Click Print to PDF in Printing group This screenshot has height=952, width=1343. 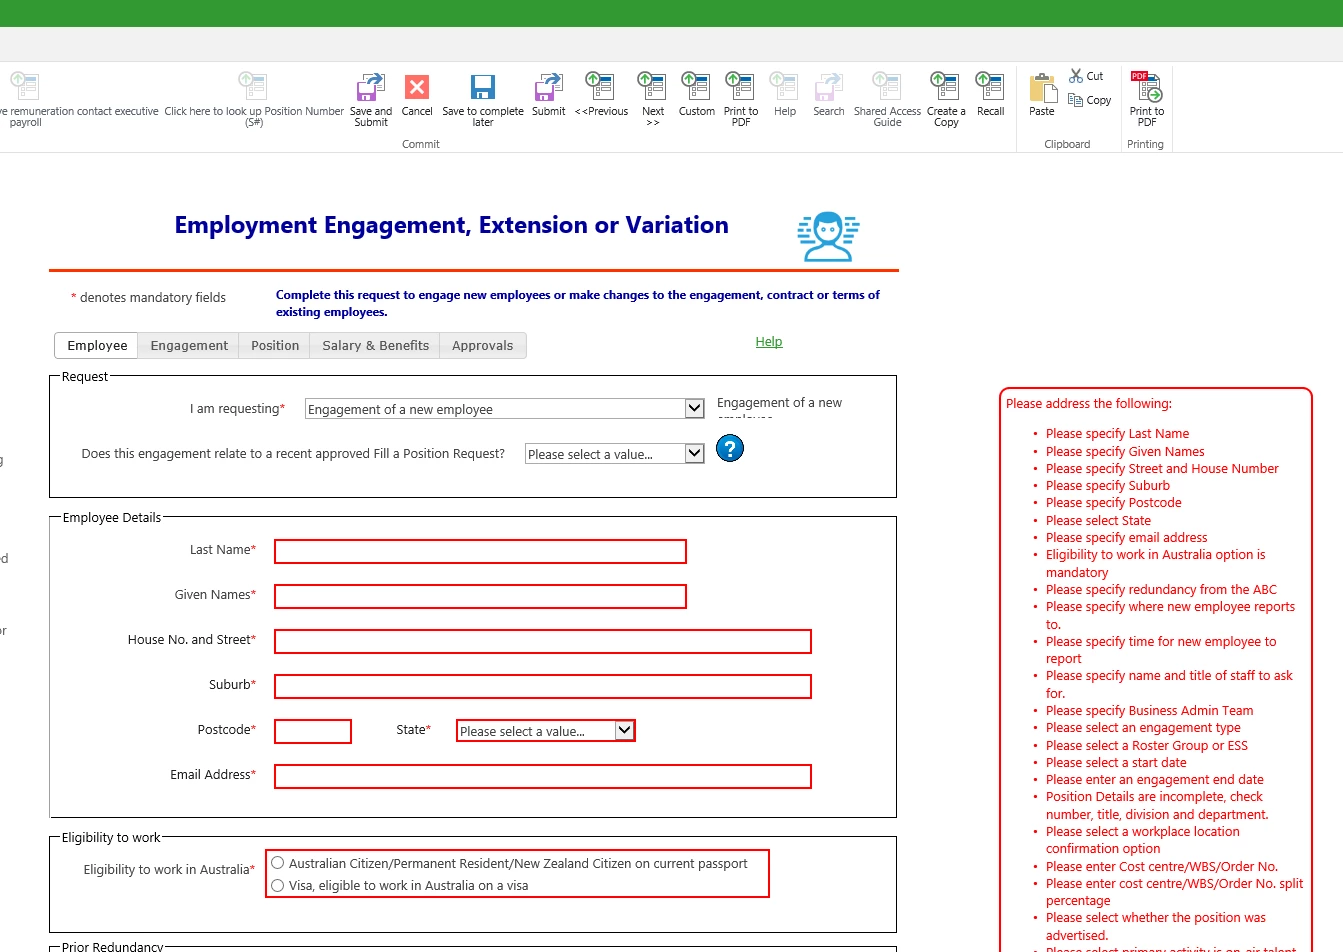1146,87
